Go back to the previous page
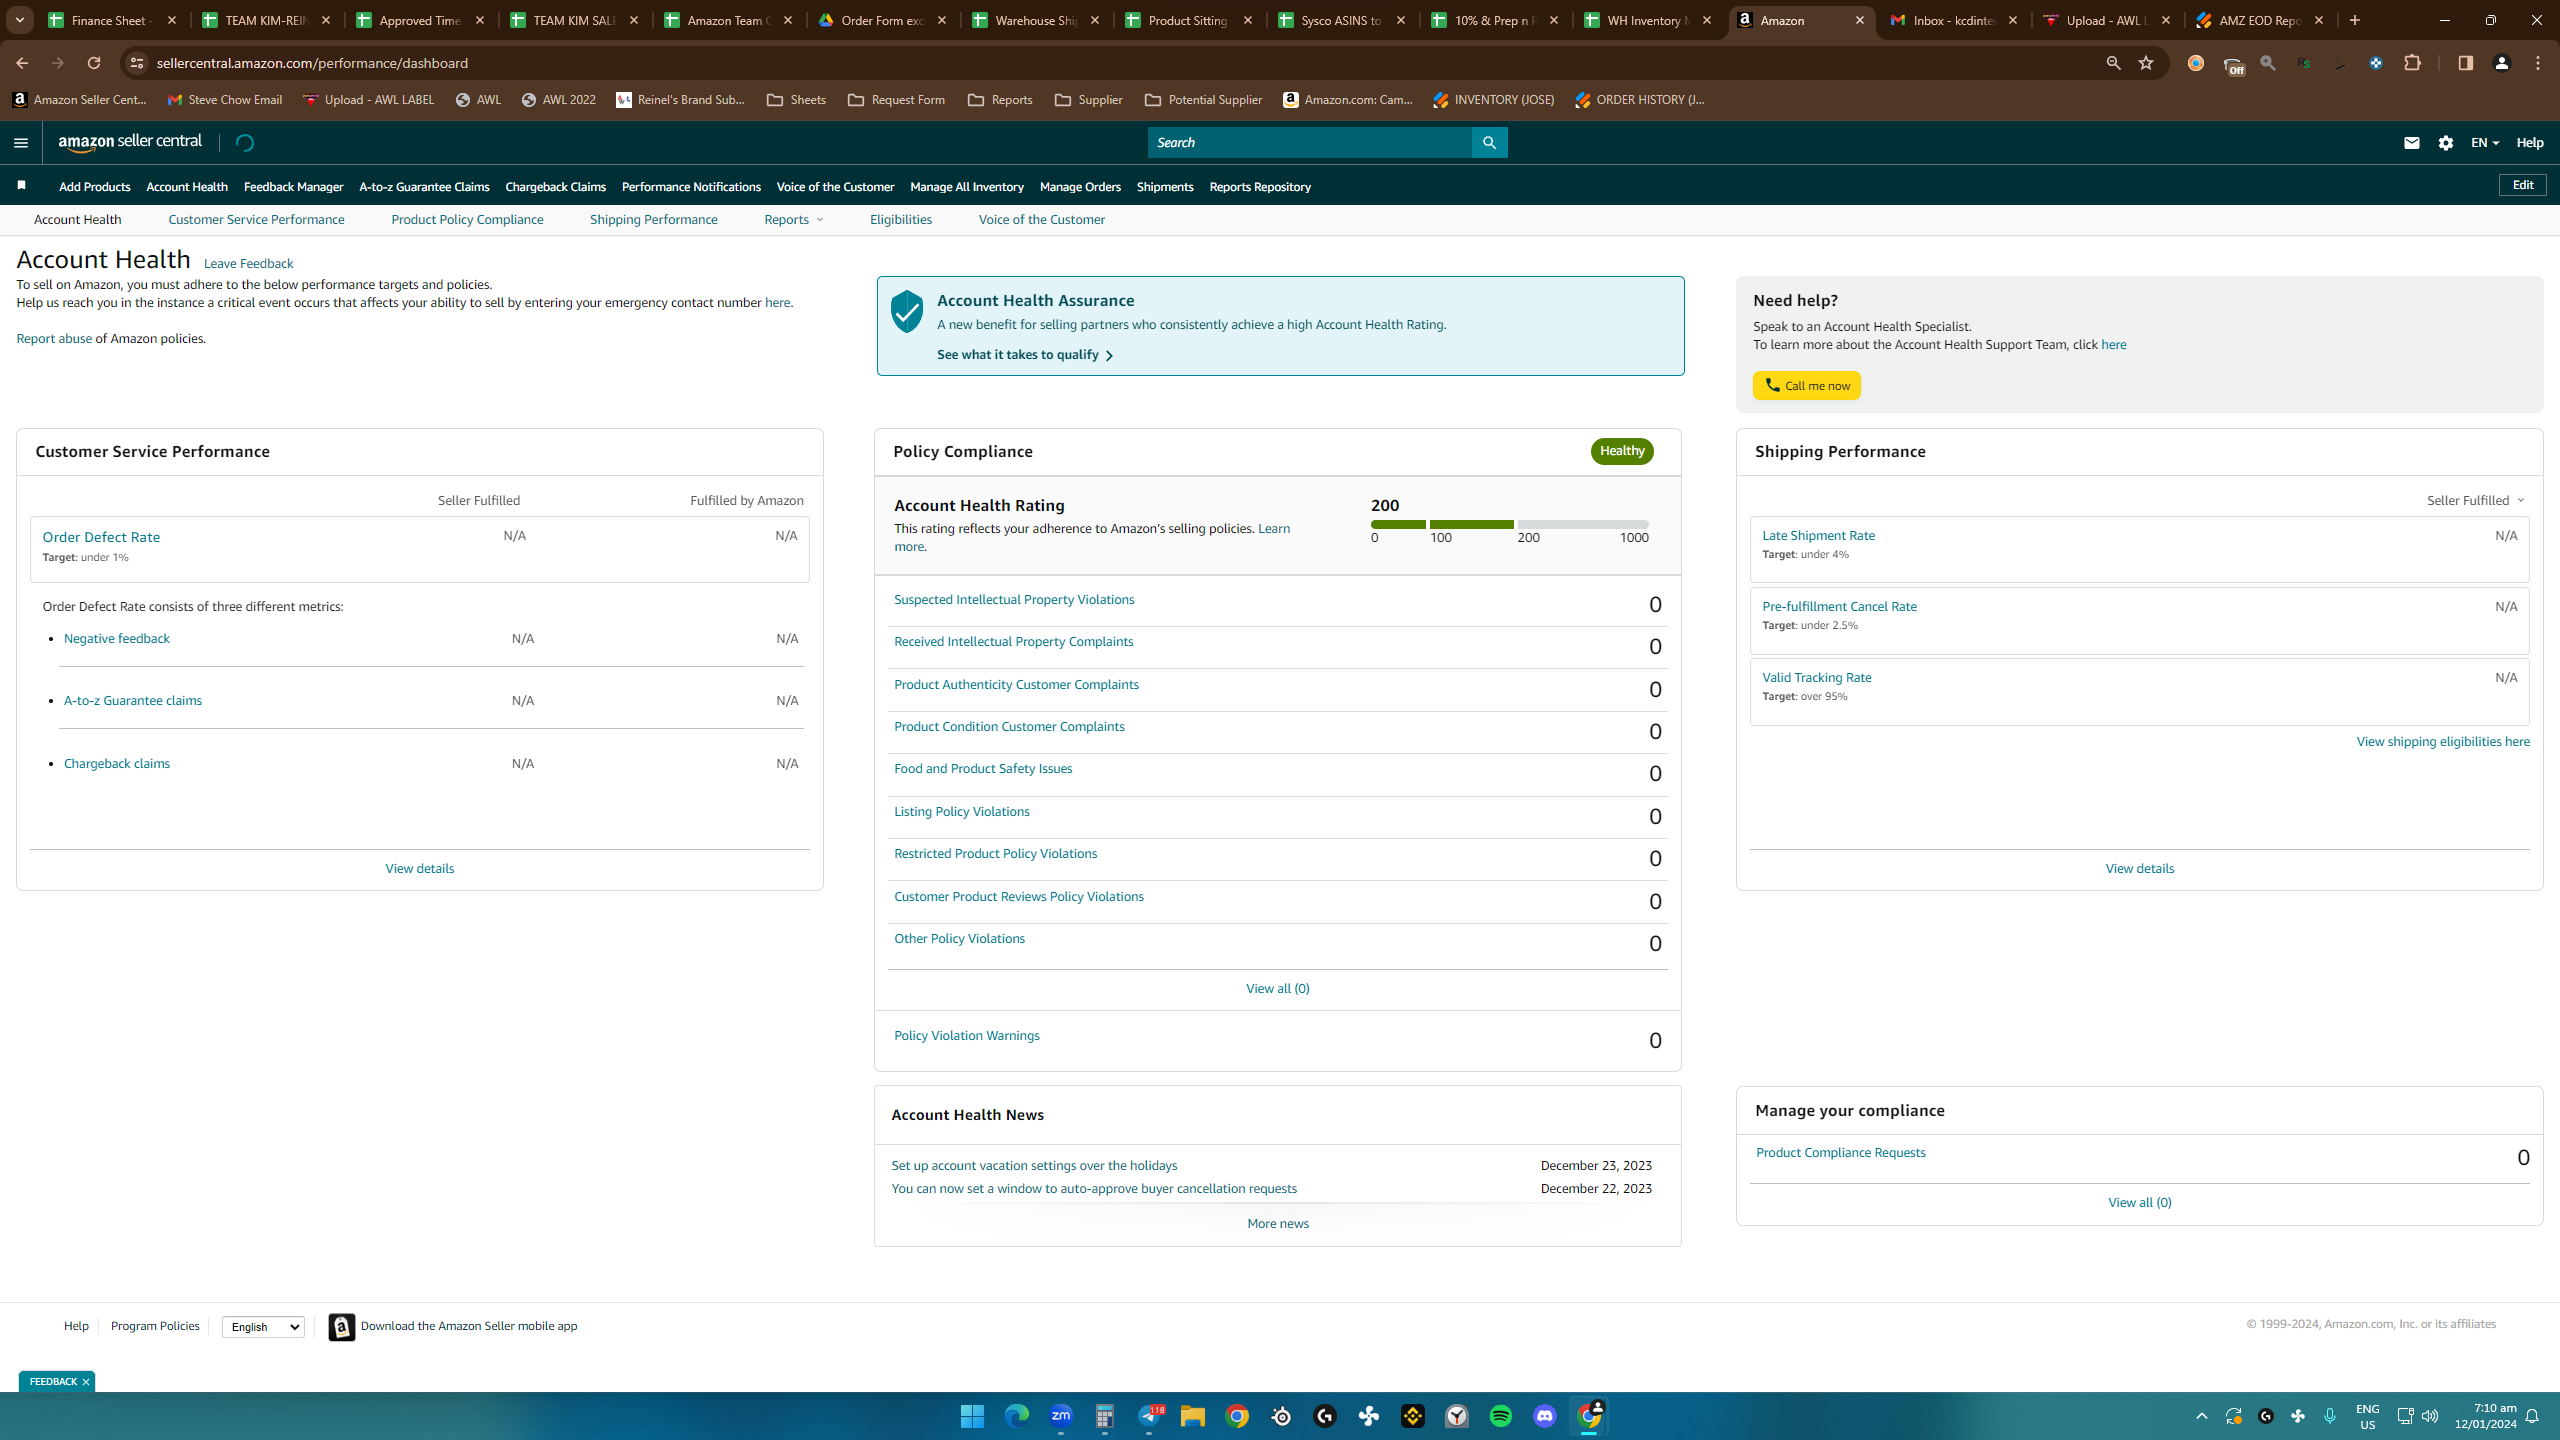2560x1440 pixels. pos(22,63)
